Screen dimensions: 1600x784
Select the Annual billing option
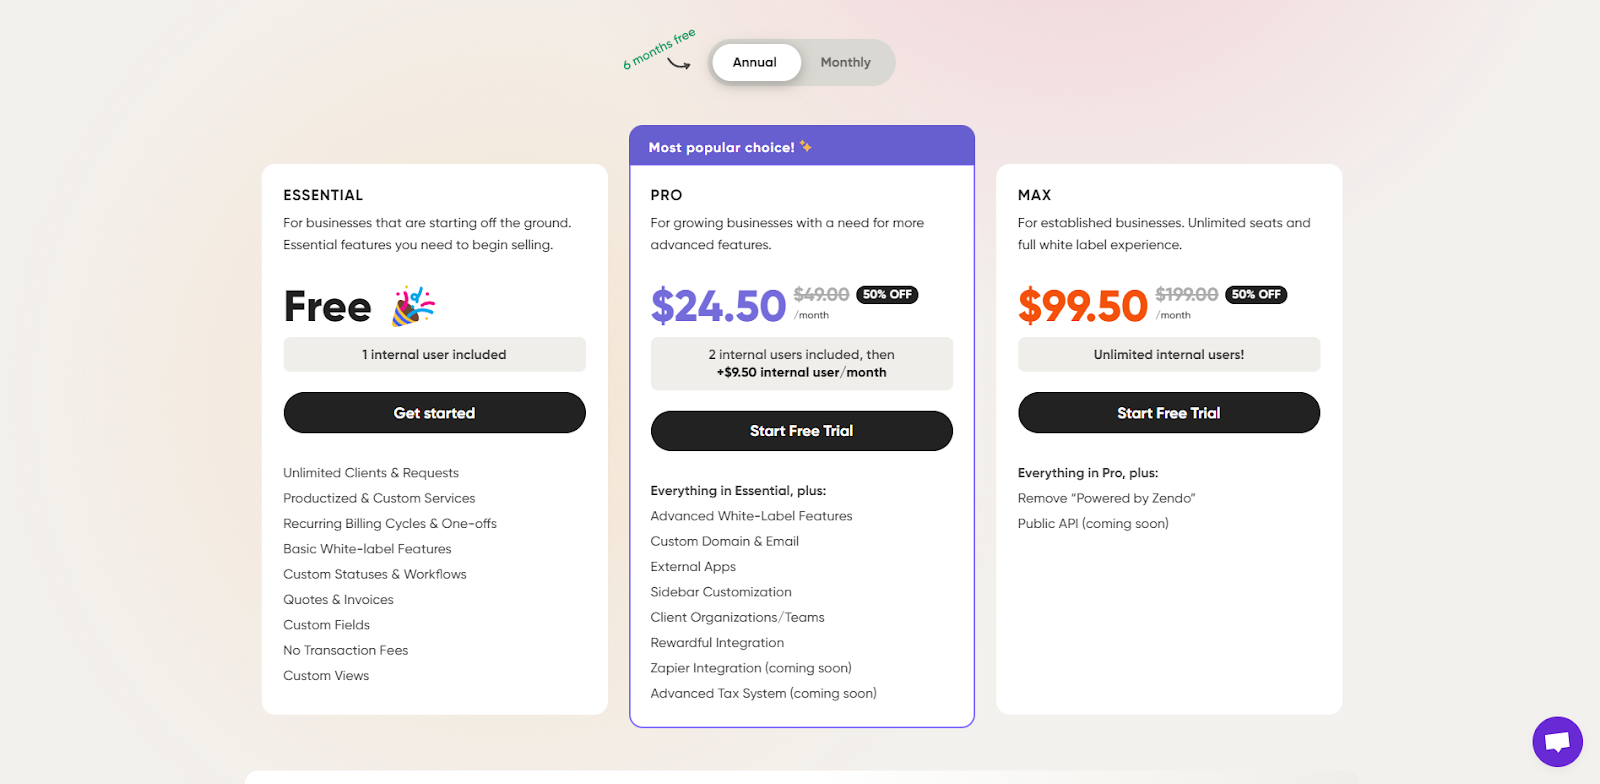tap(756, 62)
